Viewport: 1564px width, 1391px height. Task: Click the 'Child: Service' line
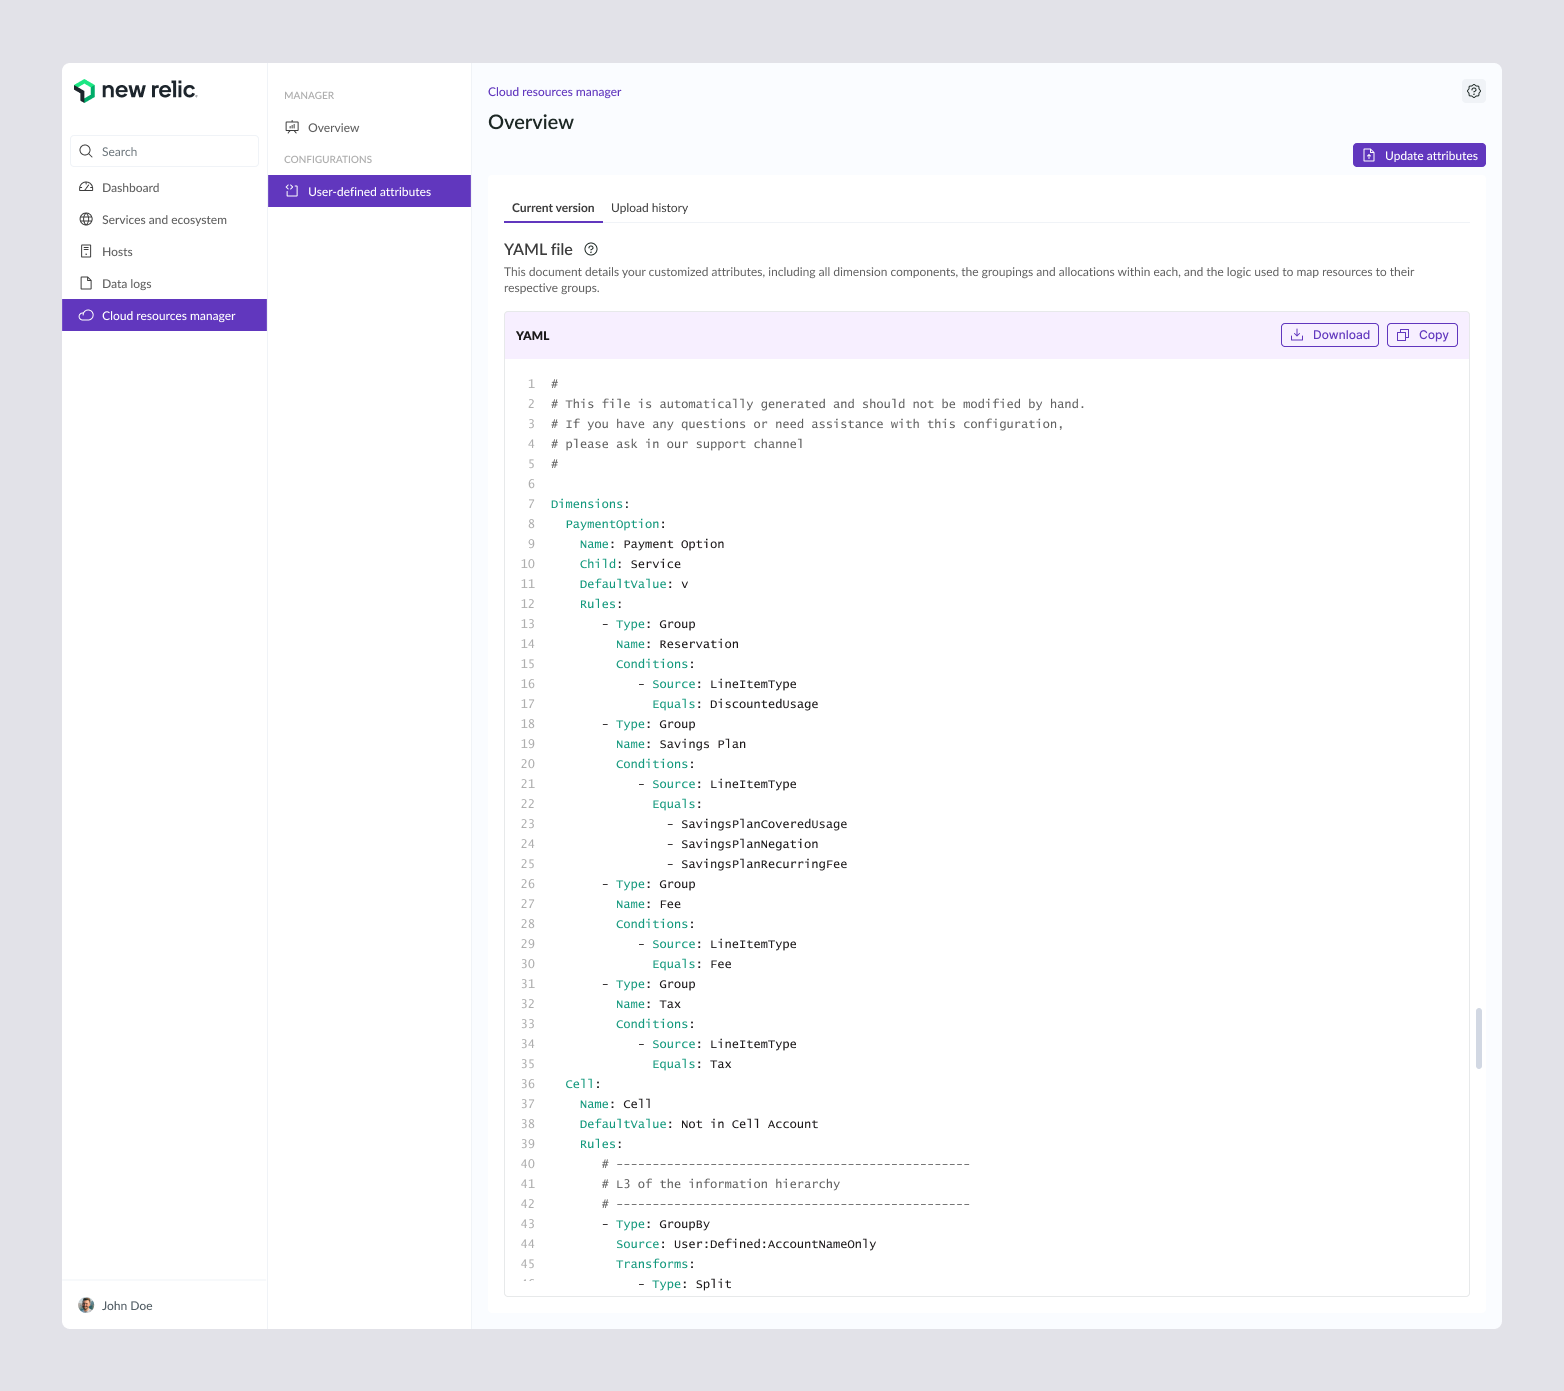[630, 564]
